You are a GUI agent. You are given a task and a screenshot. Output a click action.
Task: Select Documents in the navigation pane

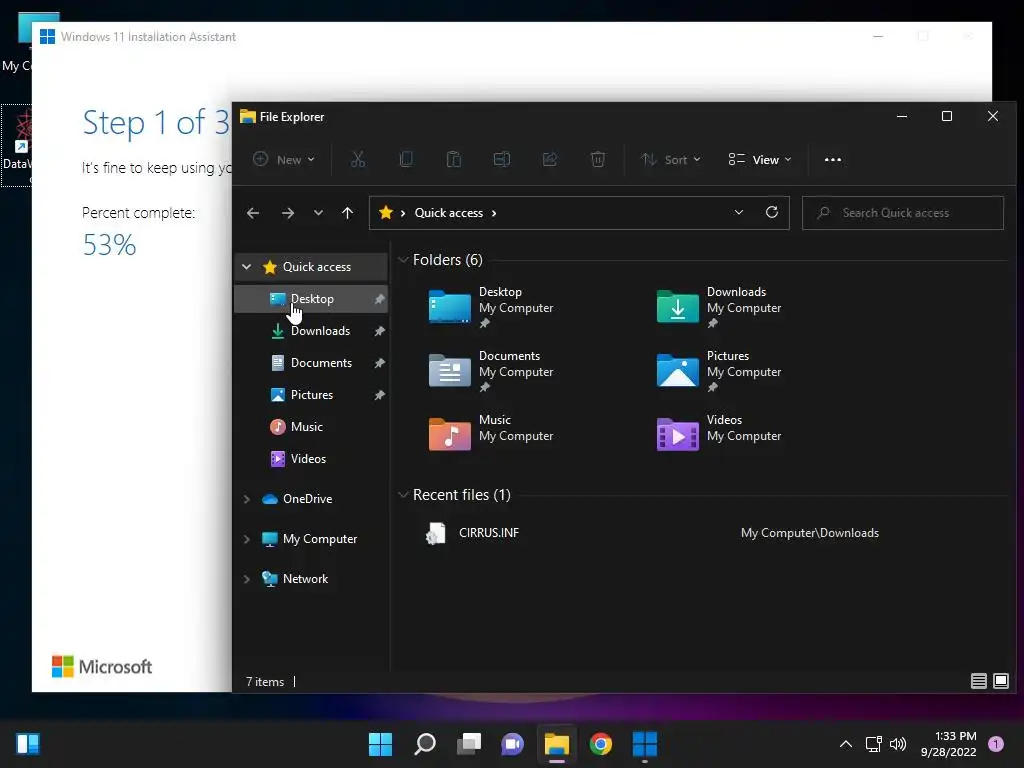click(311, 362)
